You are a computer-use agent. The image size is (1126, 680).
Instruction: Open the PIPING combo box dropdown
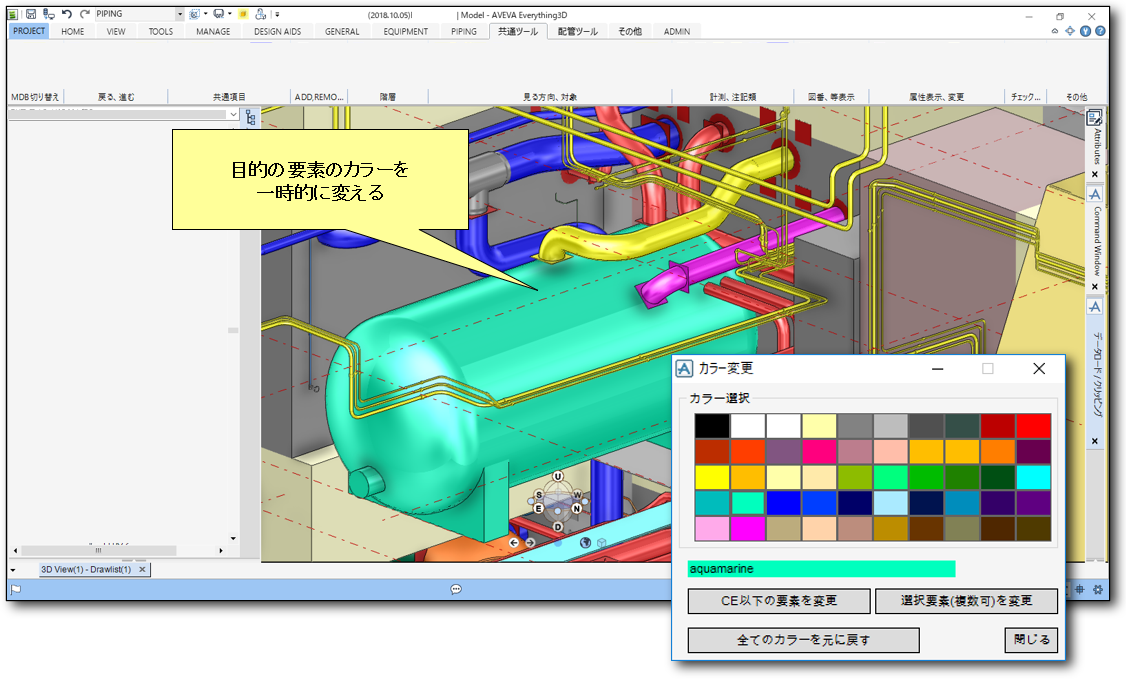(178, 13)
